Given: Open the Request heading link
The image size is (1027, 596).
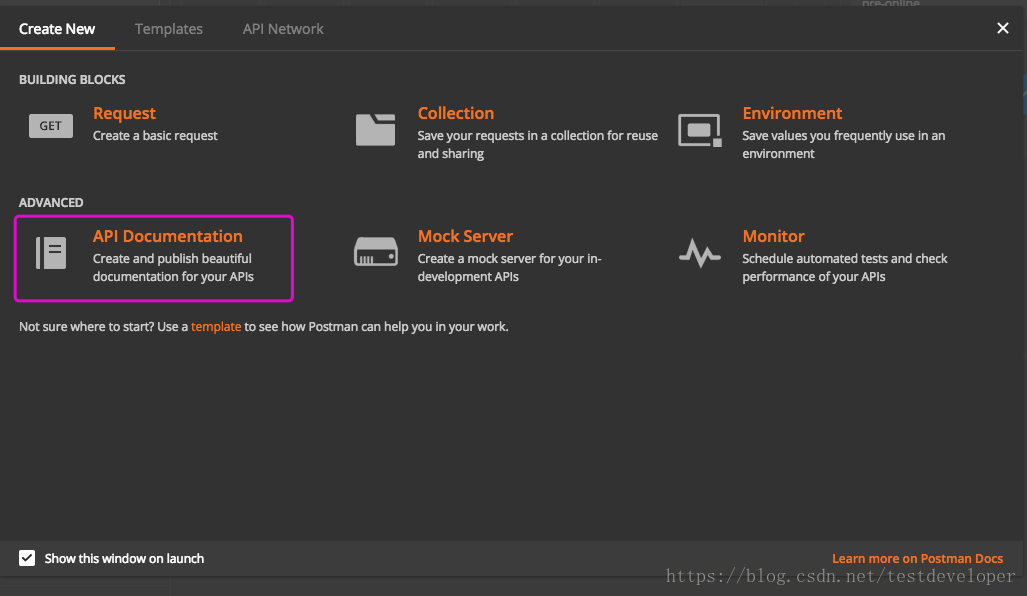Looking at the screenshot, I should click(x=124, y=113).
